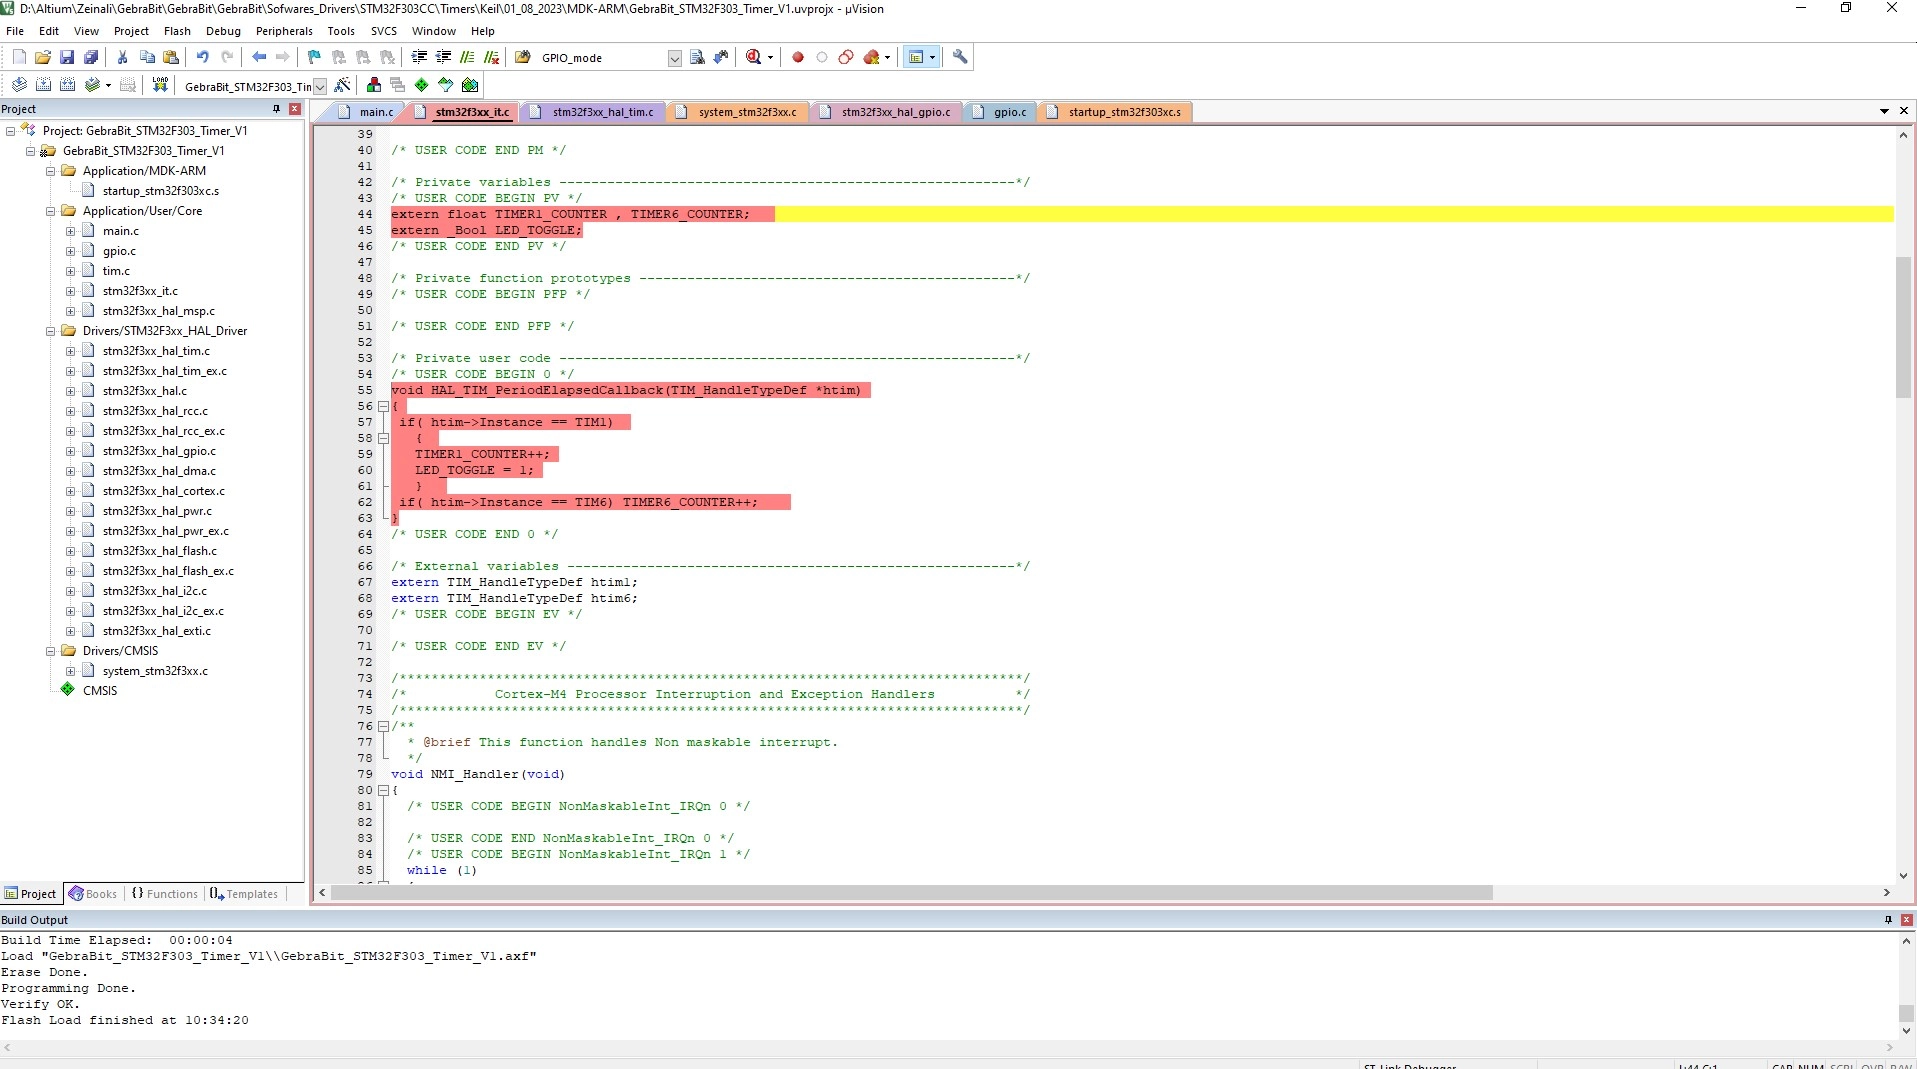Close the Build Output panel

(1906, 920)
